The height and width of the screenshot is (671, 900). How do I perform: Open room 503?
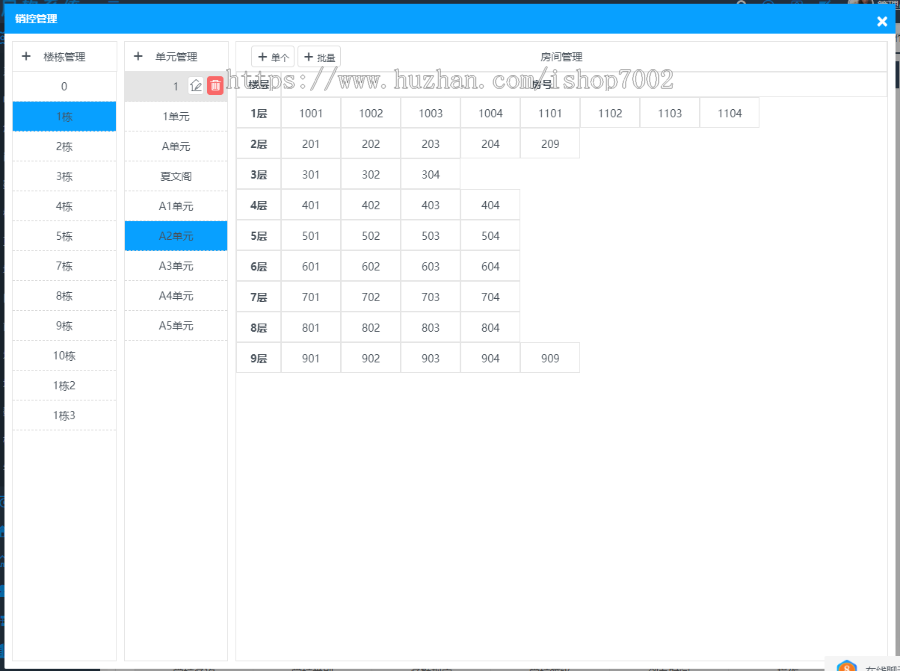(x=430, y=236)
